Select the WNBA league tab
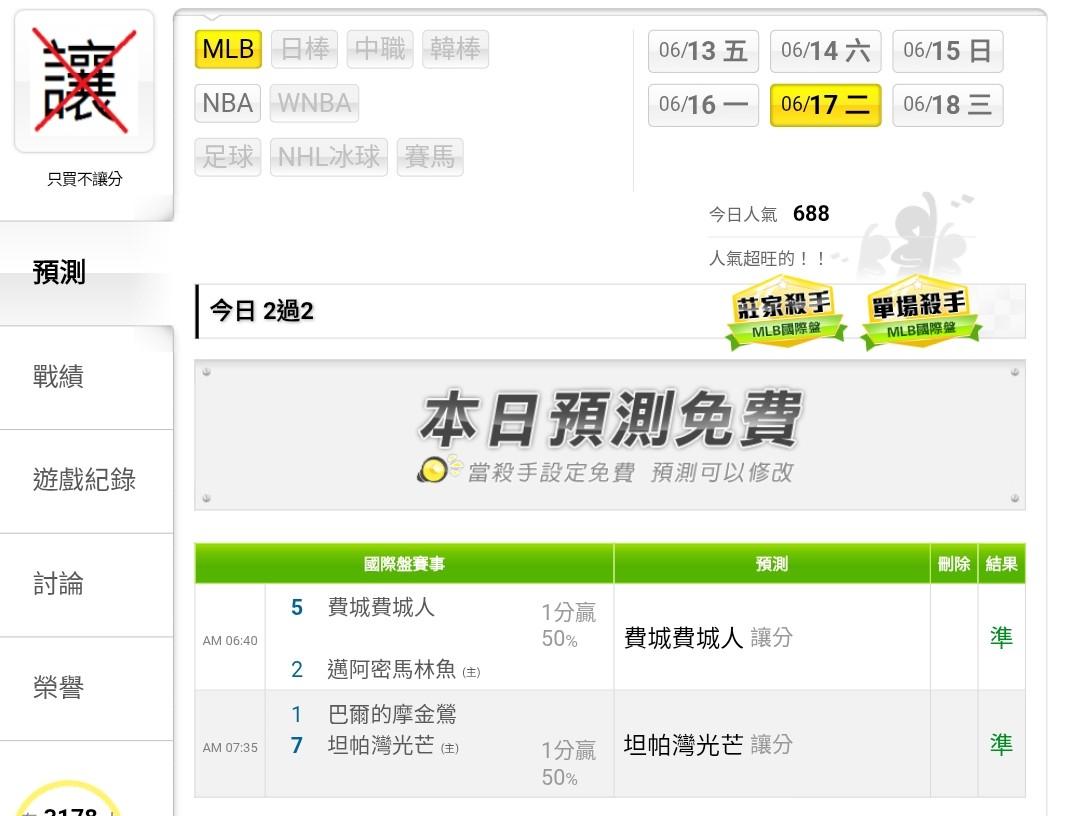This screenshot has height=816, width=1080. tap(314, 103)
